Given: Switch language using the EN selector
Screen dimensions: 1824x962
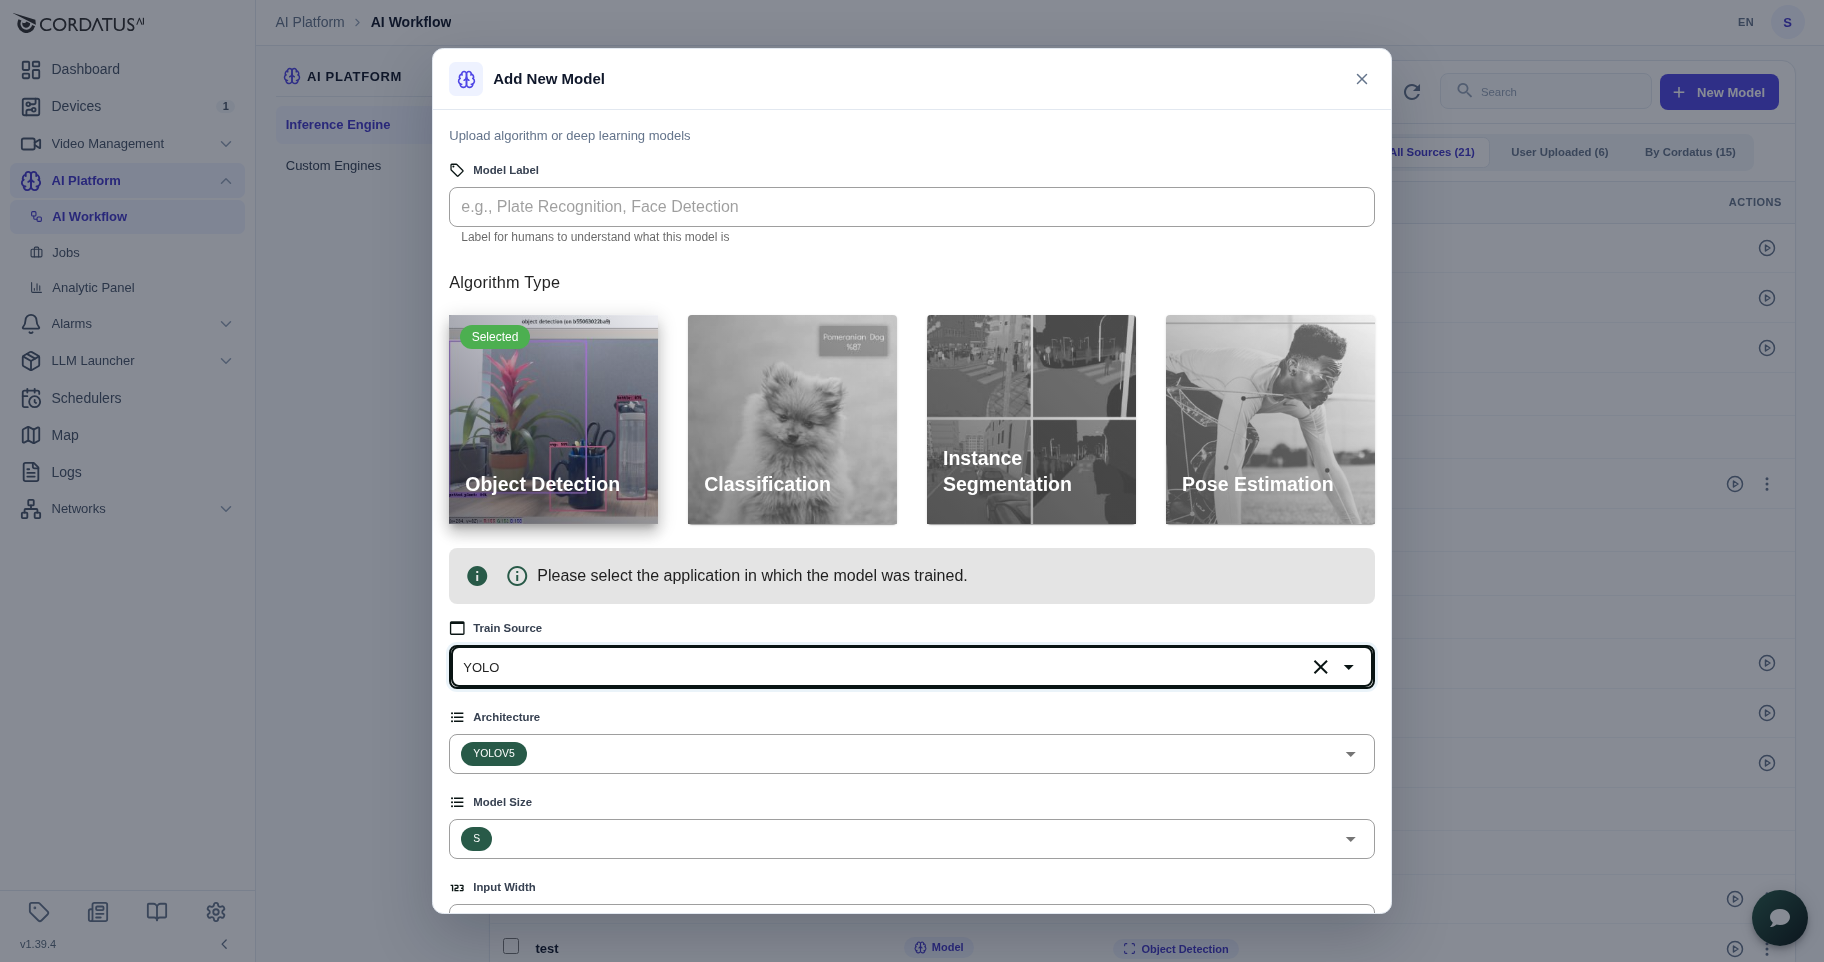Looking at the screenshot, I should coord(1746,22).
